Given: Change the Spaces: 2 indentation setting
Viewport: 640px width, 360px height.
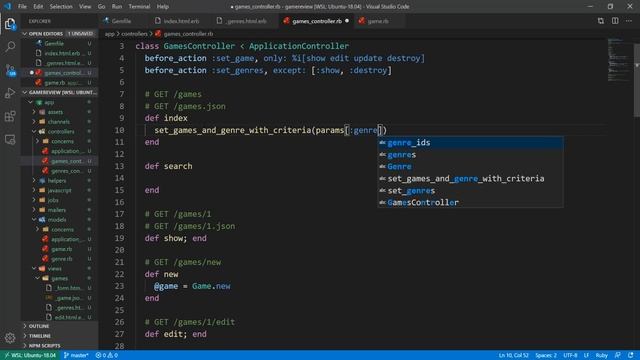Looking at the screenshot, I should [546, 355].
